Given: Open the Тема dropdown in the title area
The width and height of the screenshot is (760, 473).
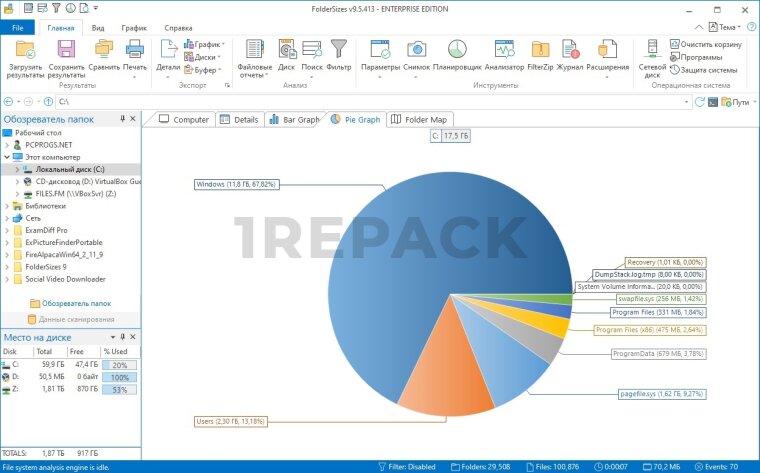Looking at the screenshot, I should click(x=732, y=28).
